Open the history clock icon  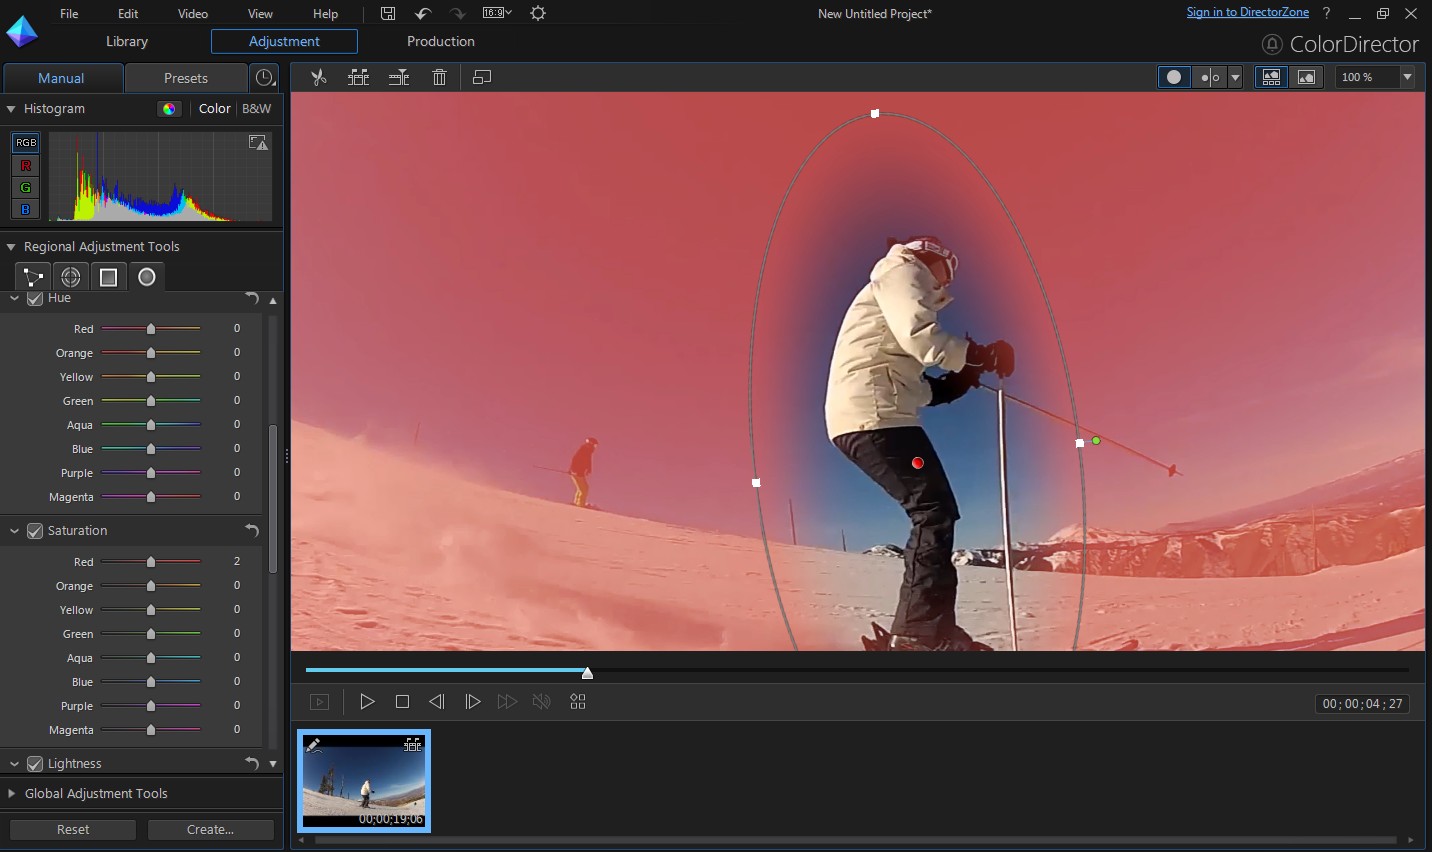click(x=264, y=78)
